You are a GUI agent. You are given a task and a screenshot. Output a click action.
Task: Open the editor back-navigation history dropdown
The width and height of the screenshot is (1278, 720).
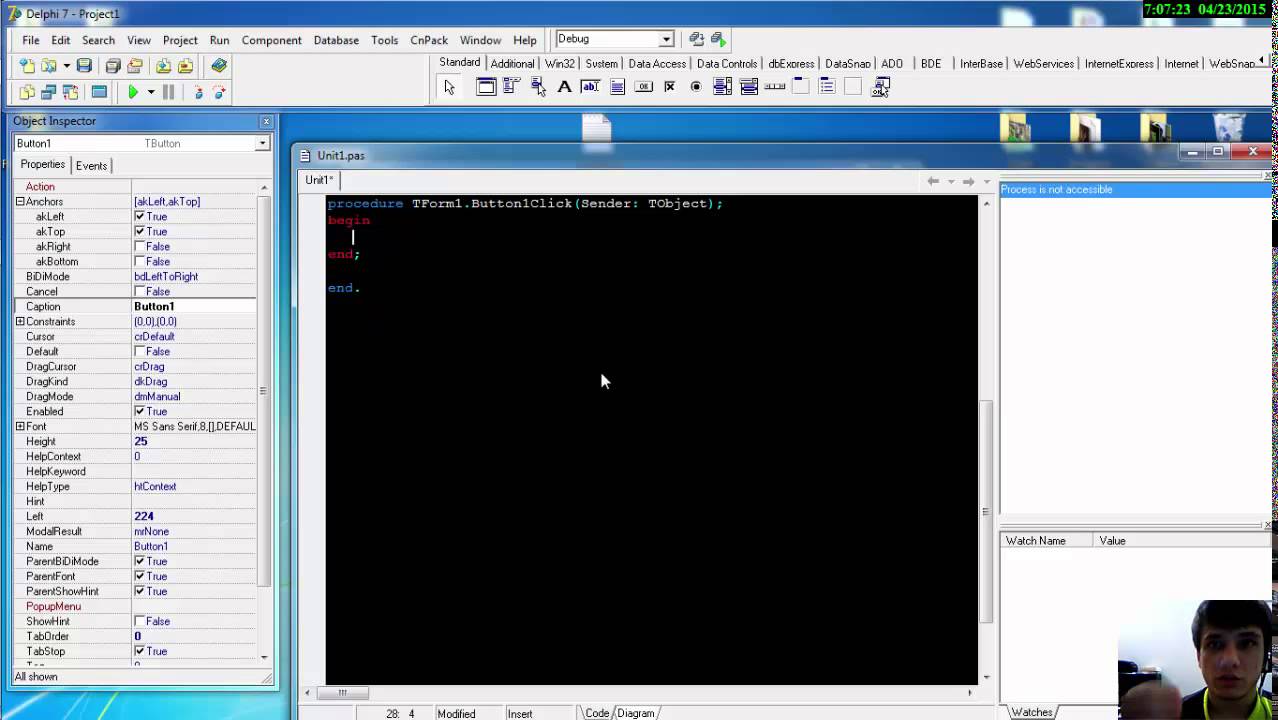(951, 181)
